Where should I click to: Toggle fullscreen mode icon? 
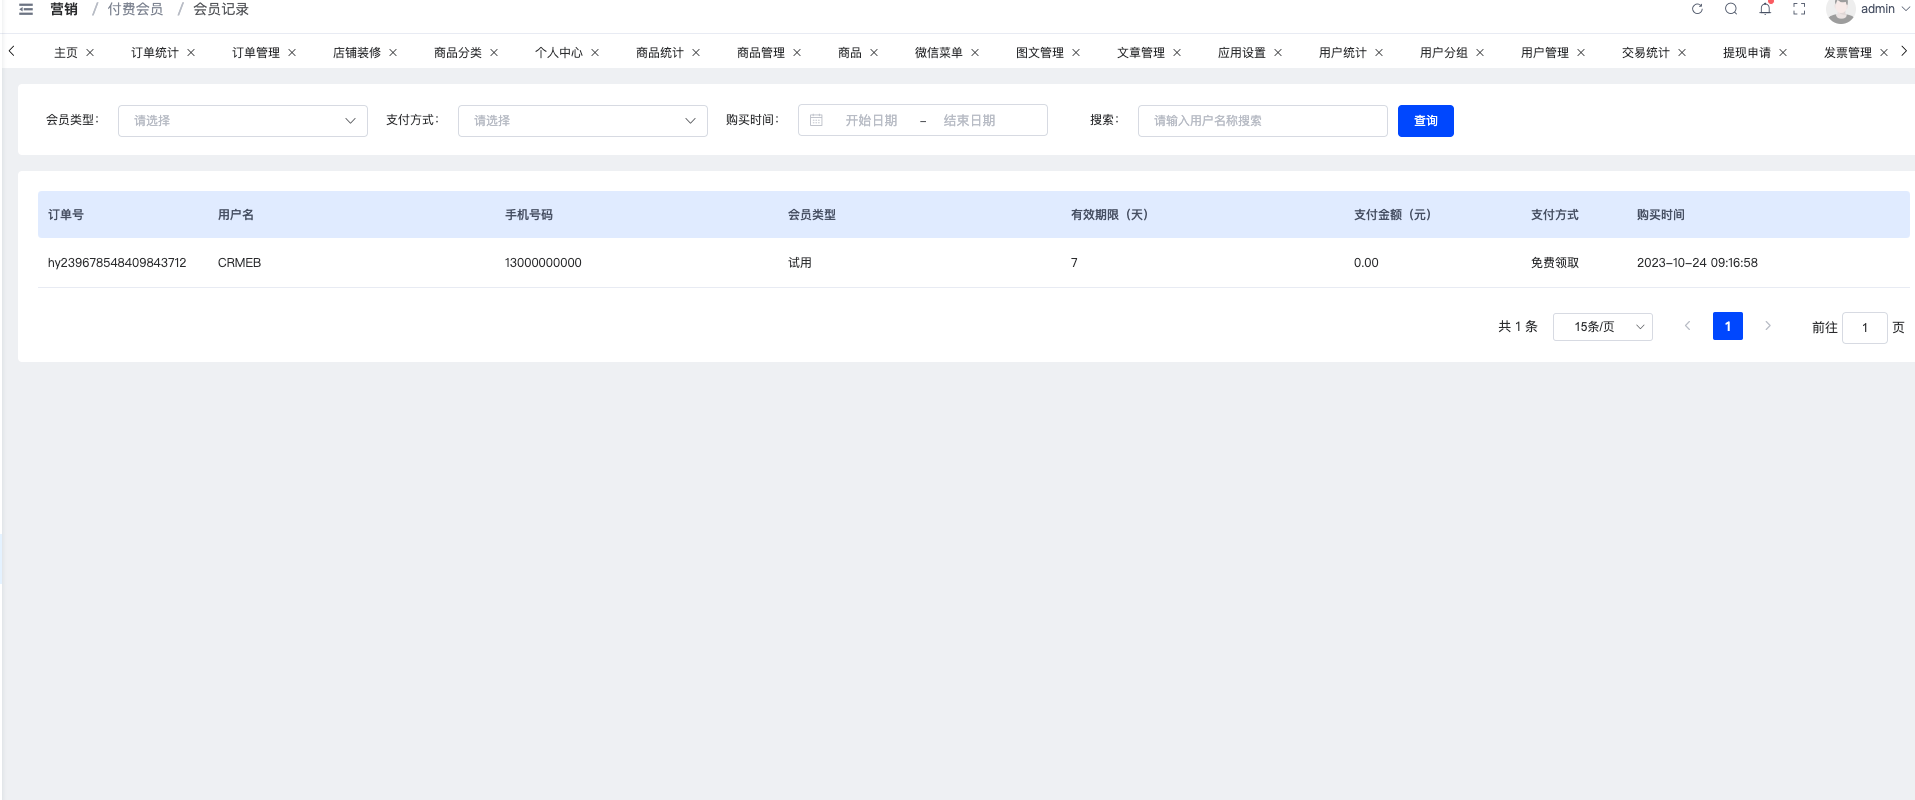pos(1799,9)
